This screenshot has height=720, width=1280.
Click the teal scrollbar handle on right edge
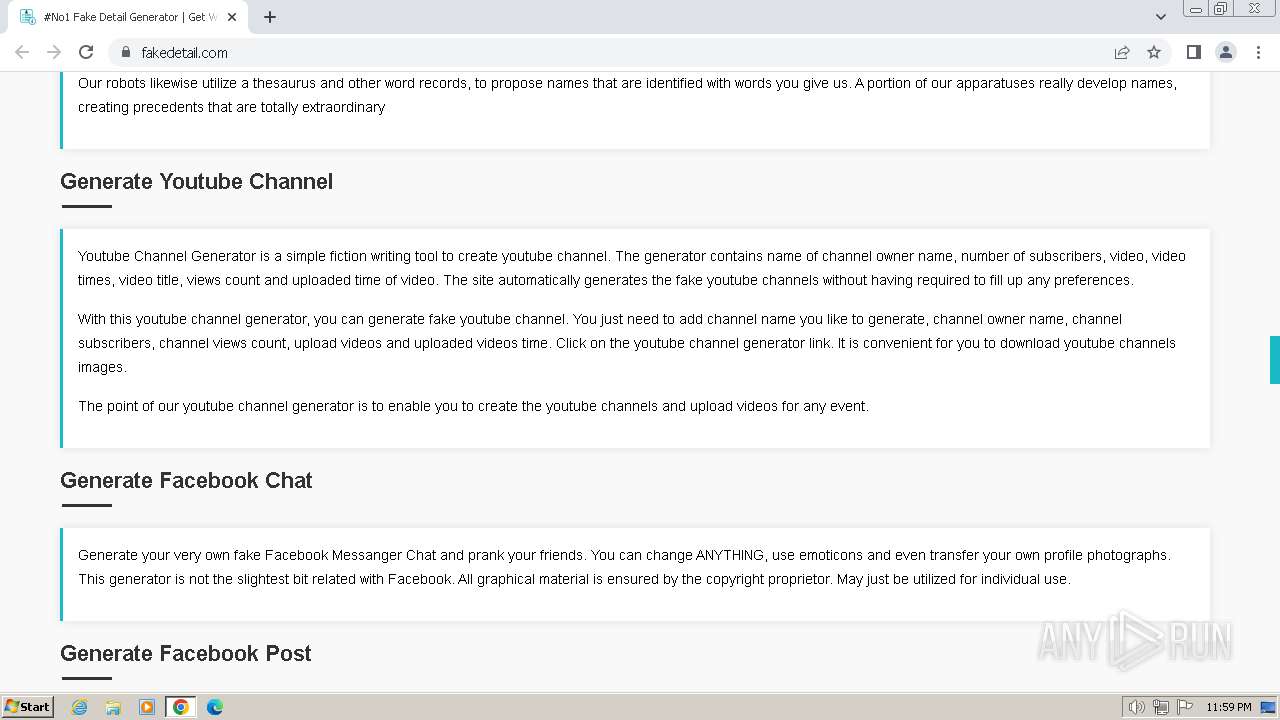pos(1274,360)
